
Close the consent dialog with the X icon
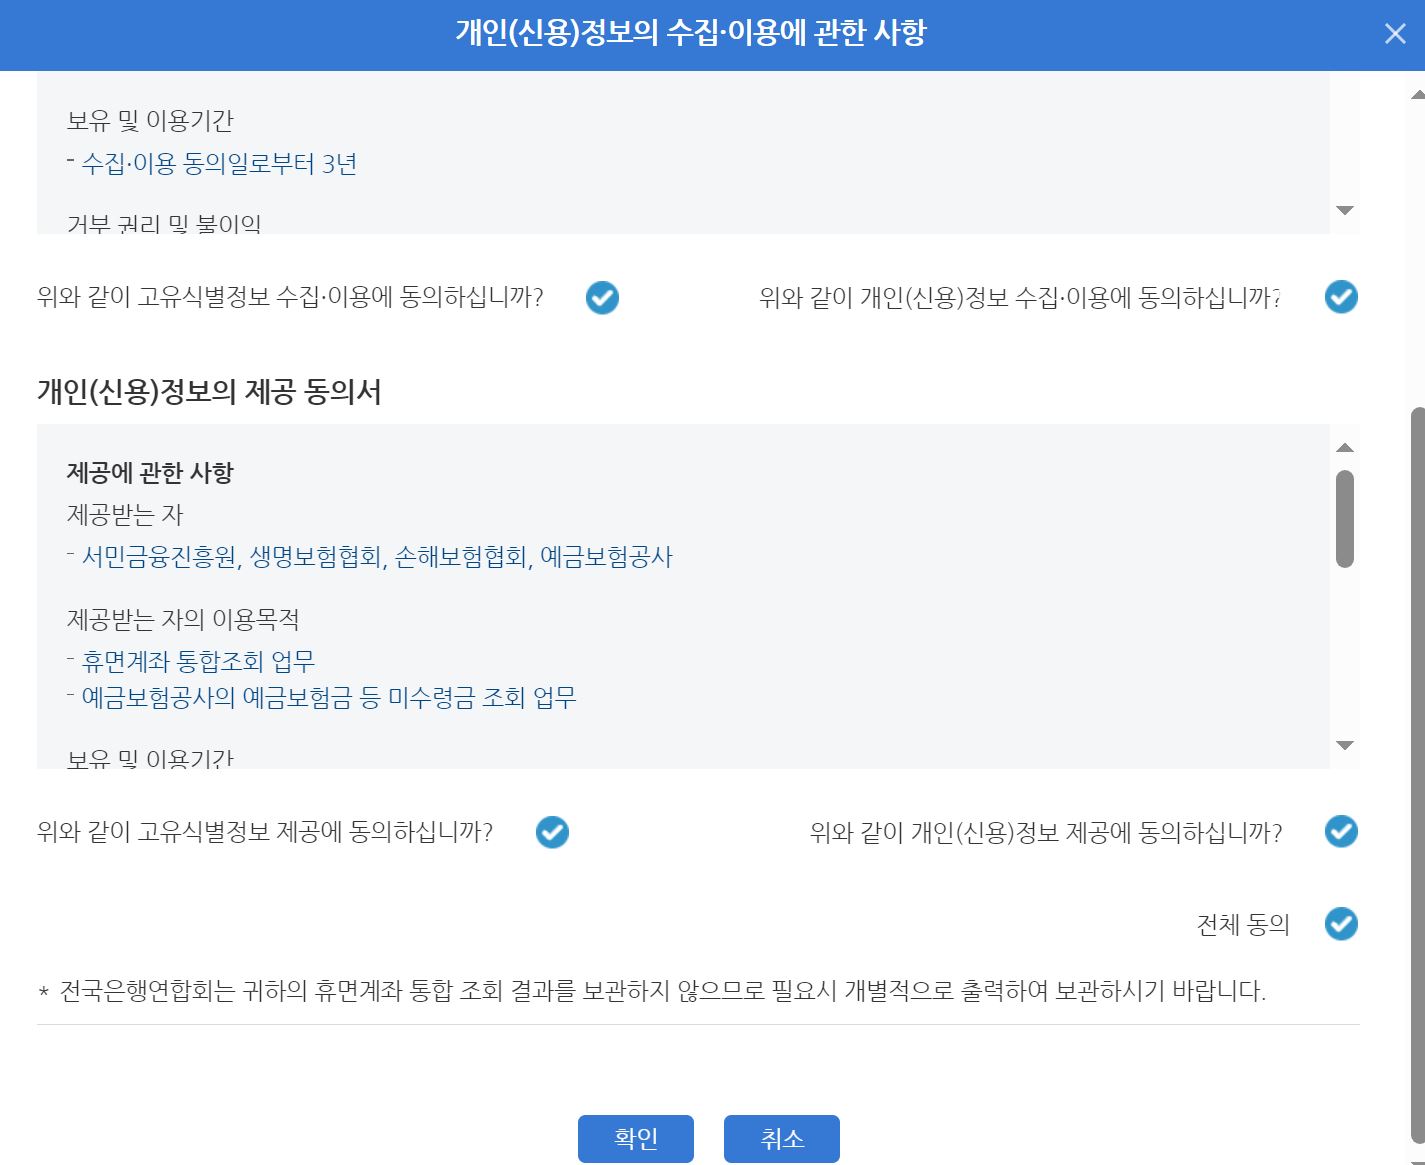click(x=1394, y=33)
